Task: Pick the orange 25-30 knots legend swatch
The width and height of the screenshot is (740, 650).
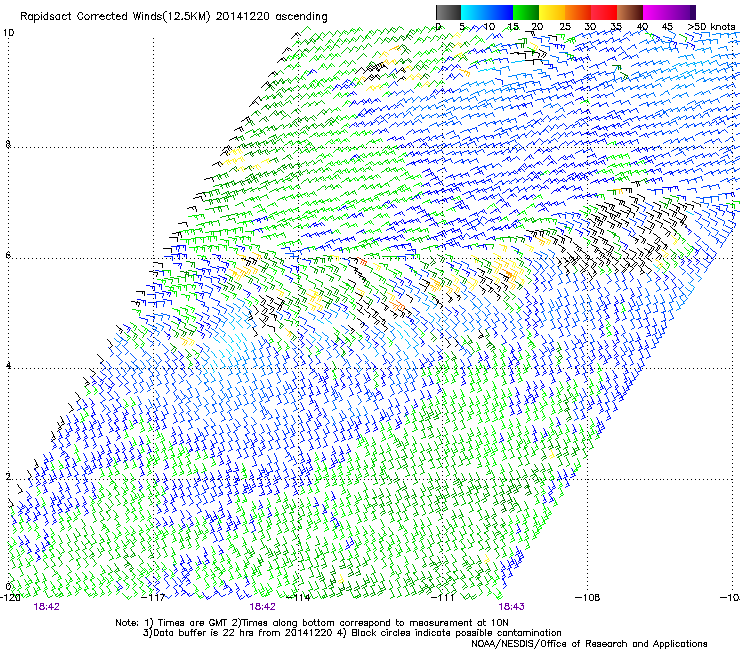Action: tap(578, 12)
